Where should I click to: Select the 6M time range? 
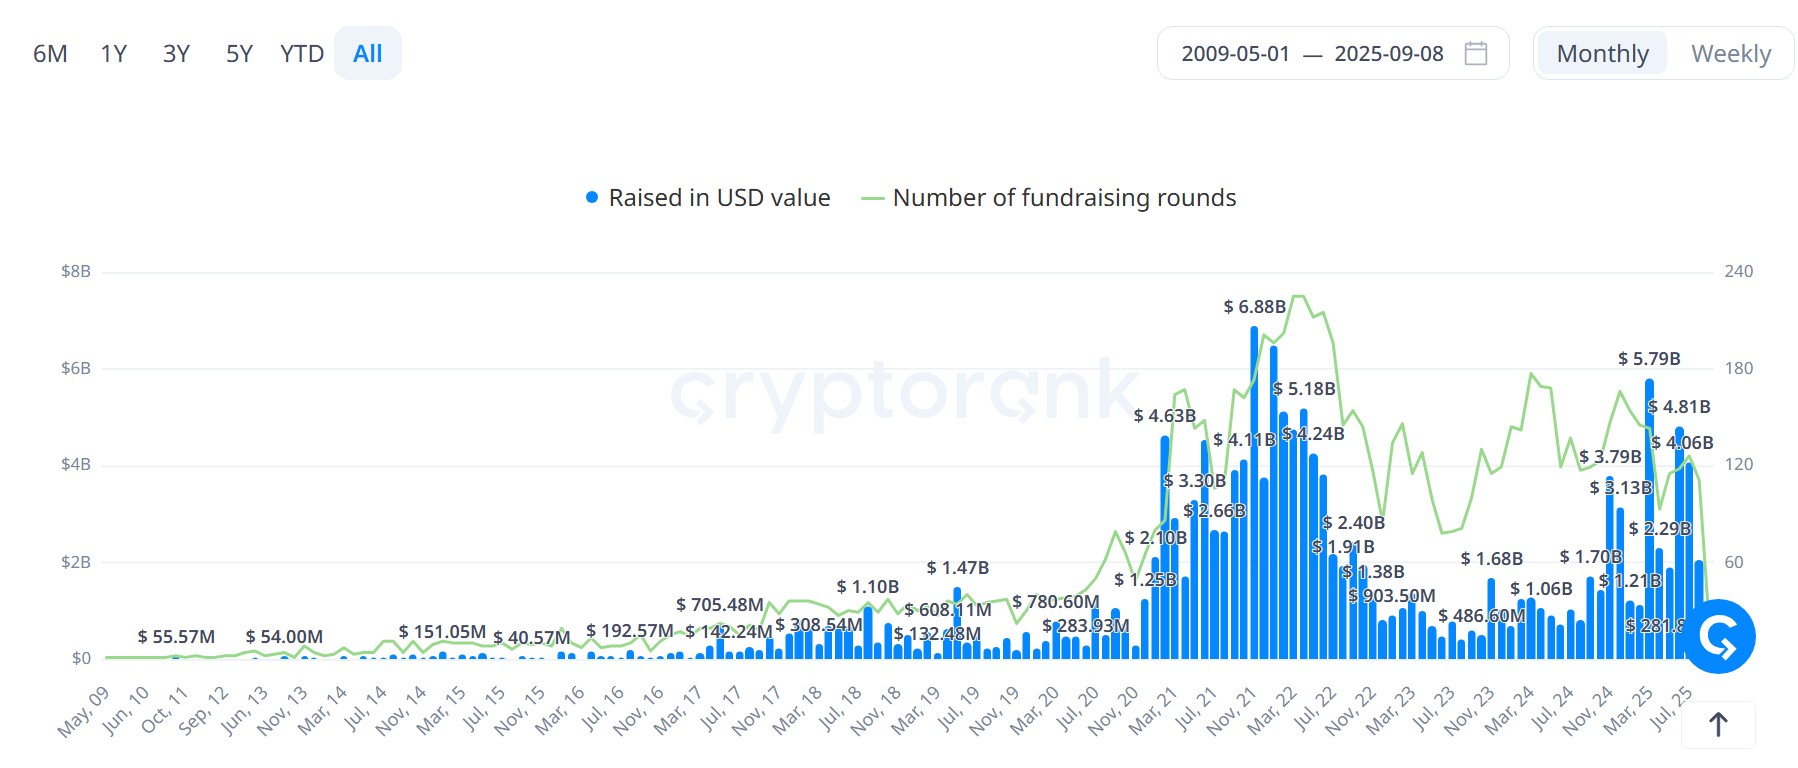(50, 54)
